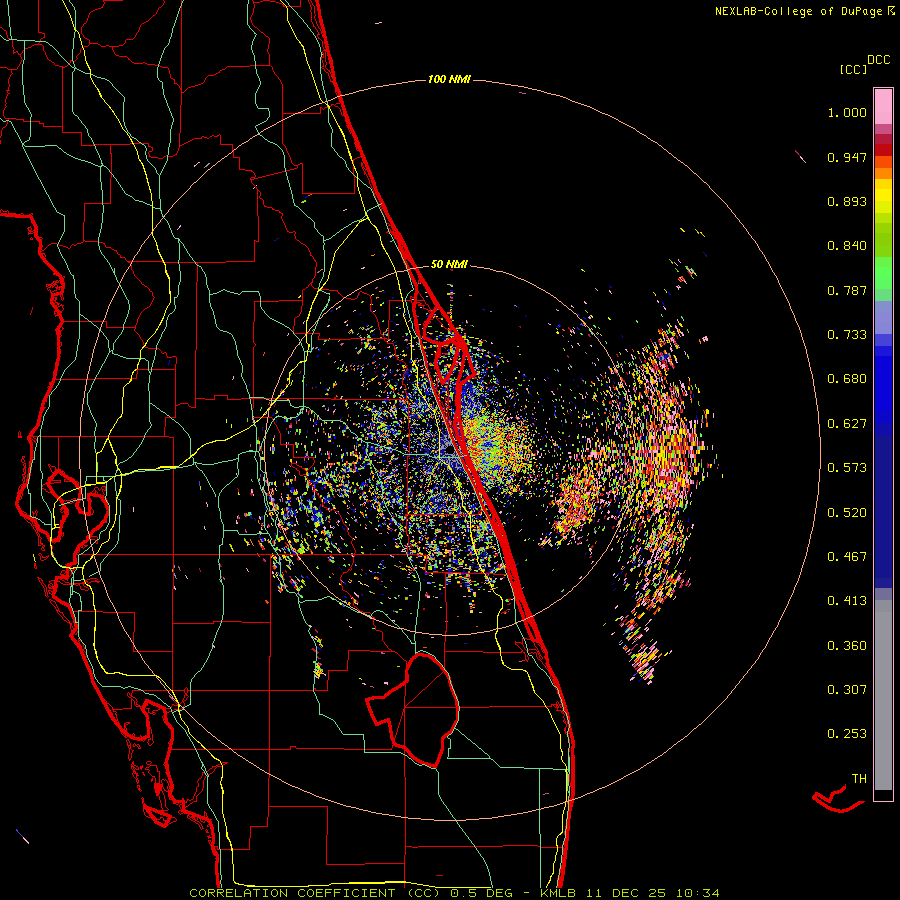
Task: Click the DCC label above color scale
Action: tap(879, 60)
